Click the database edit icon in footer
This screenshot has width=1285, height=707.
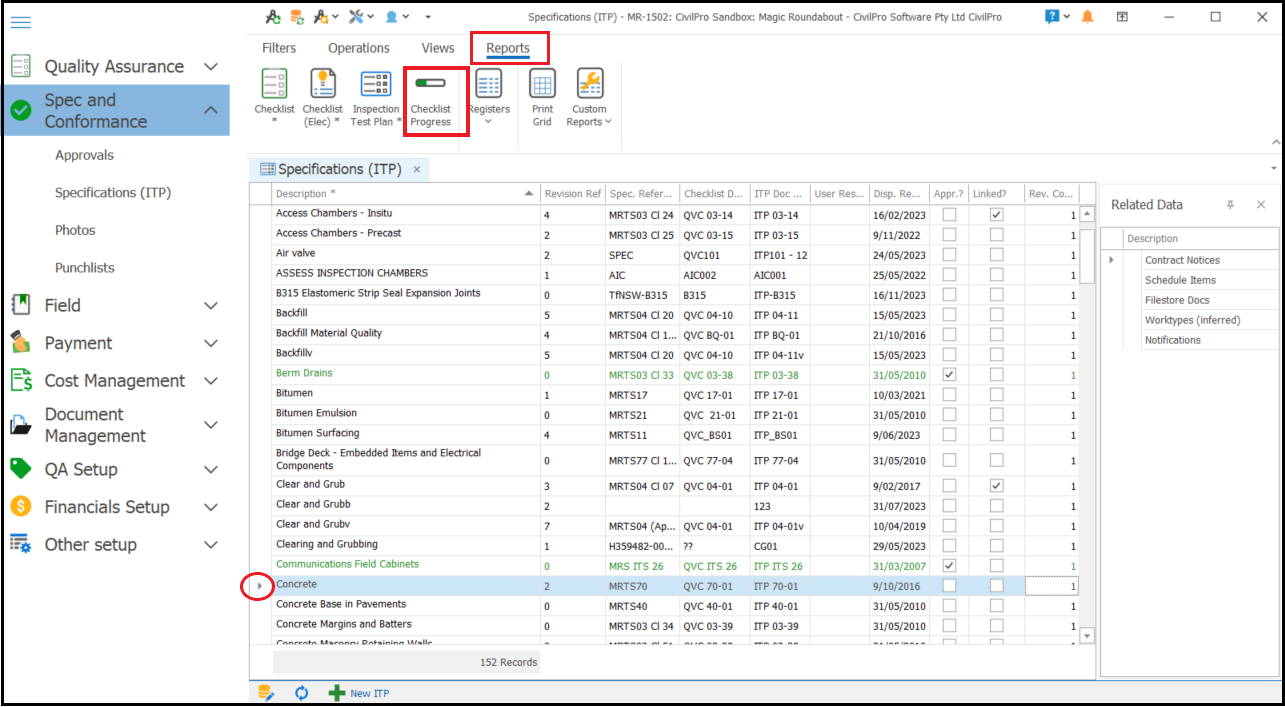click(266, 692)
